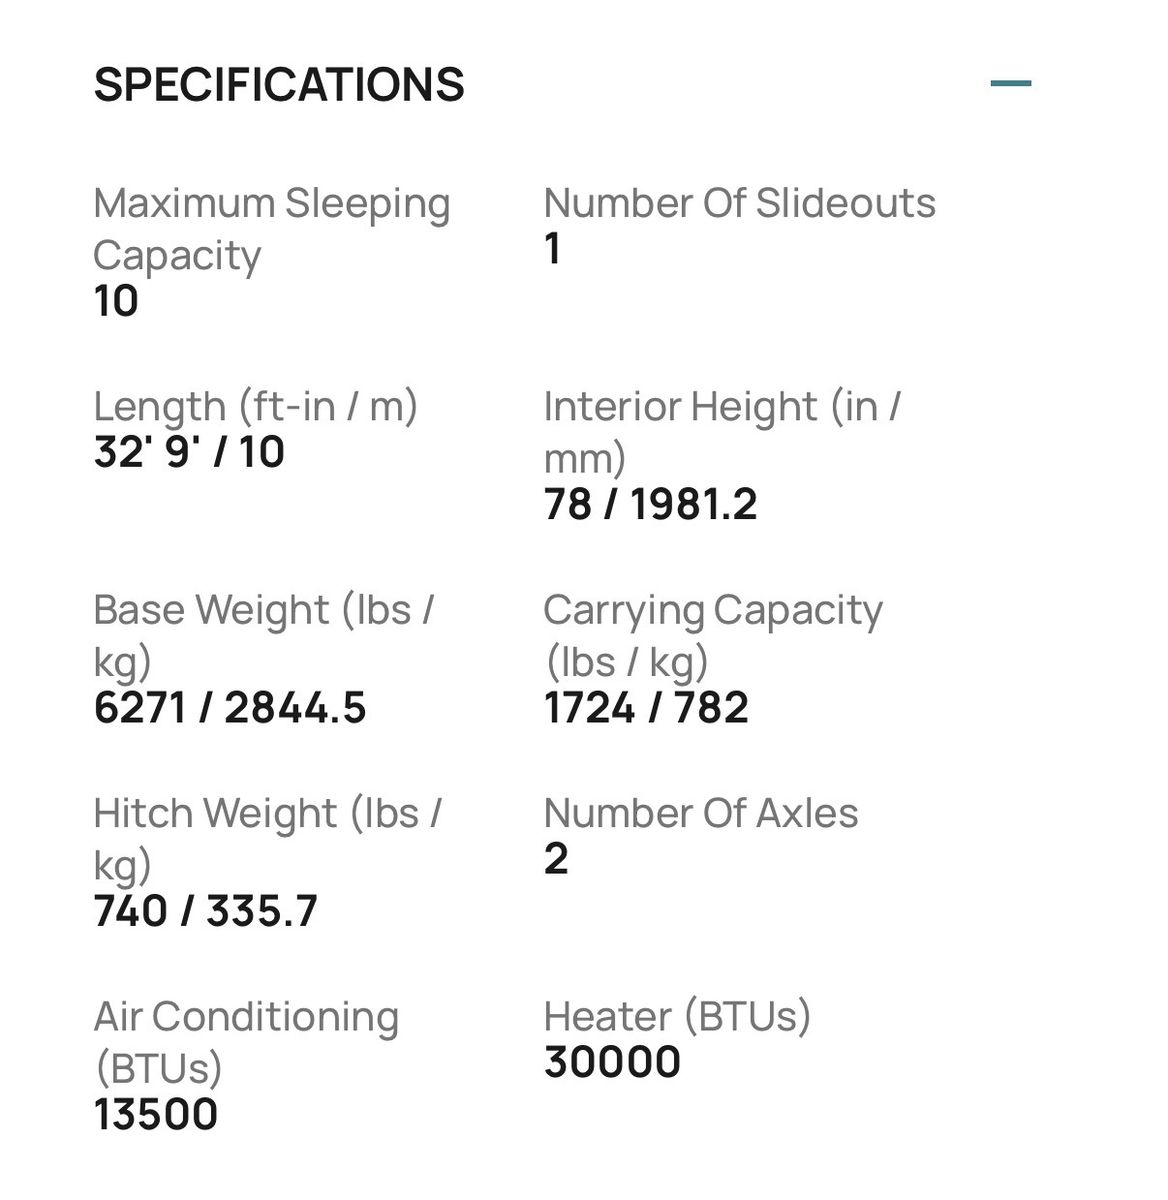Select air conditioning value 13500
The image size is (1168, 1200).
(x=156, y=1115)
